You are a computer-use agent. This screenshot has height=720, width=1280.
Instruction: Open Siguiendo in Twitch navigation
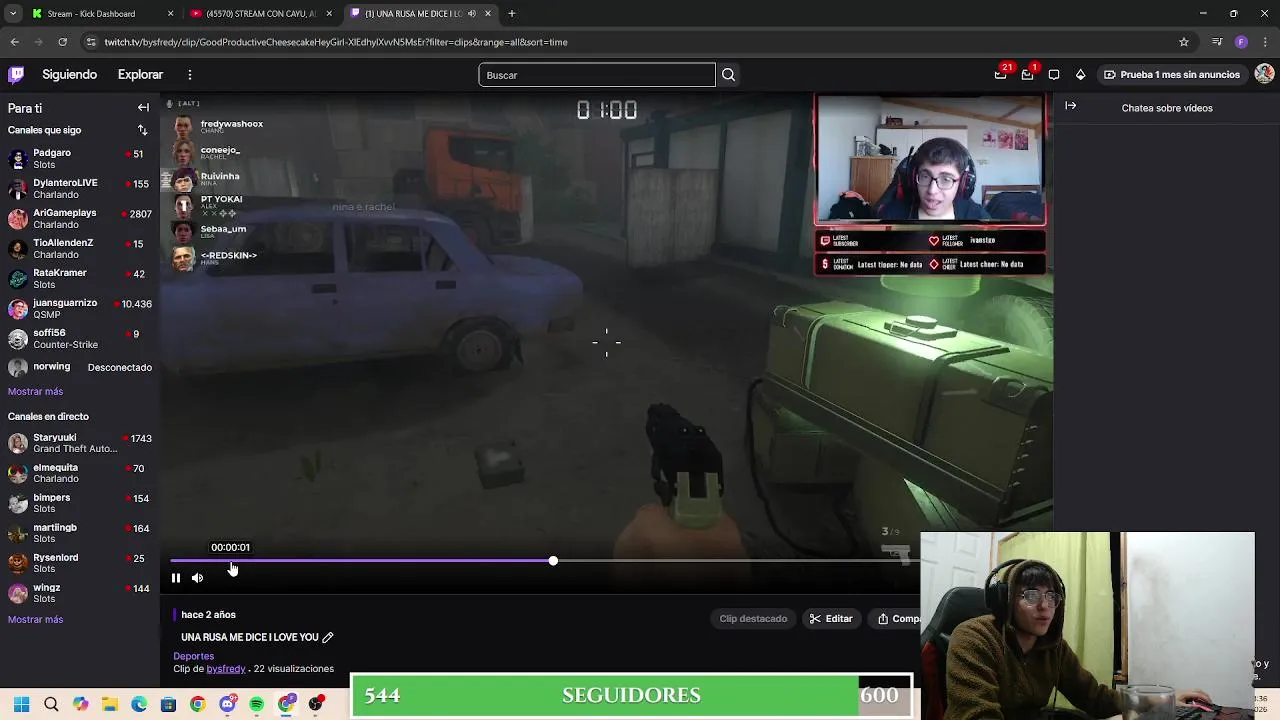click(x=70, y=74)
